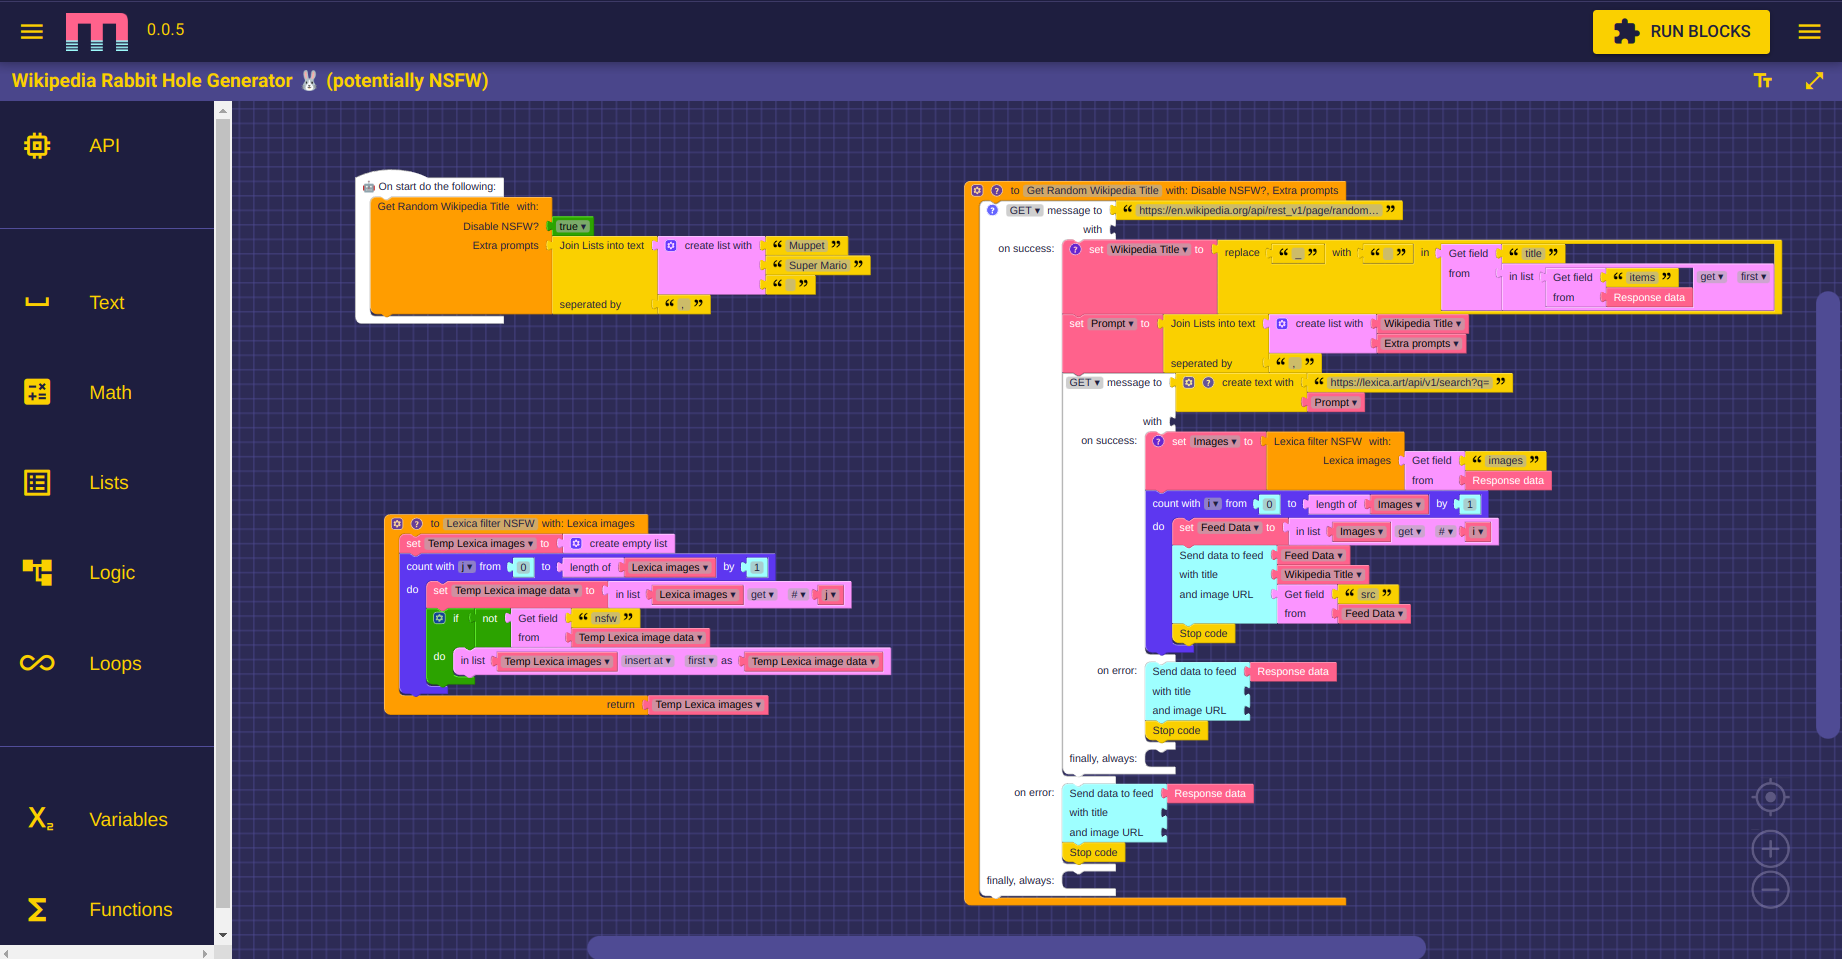Screen dimensions: 1842x959
Task: Click the API chip icon
Action: pos(37,146)
